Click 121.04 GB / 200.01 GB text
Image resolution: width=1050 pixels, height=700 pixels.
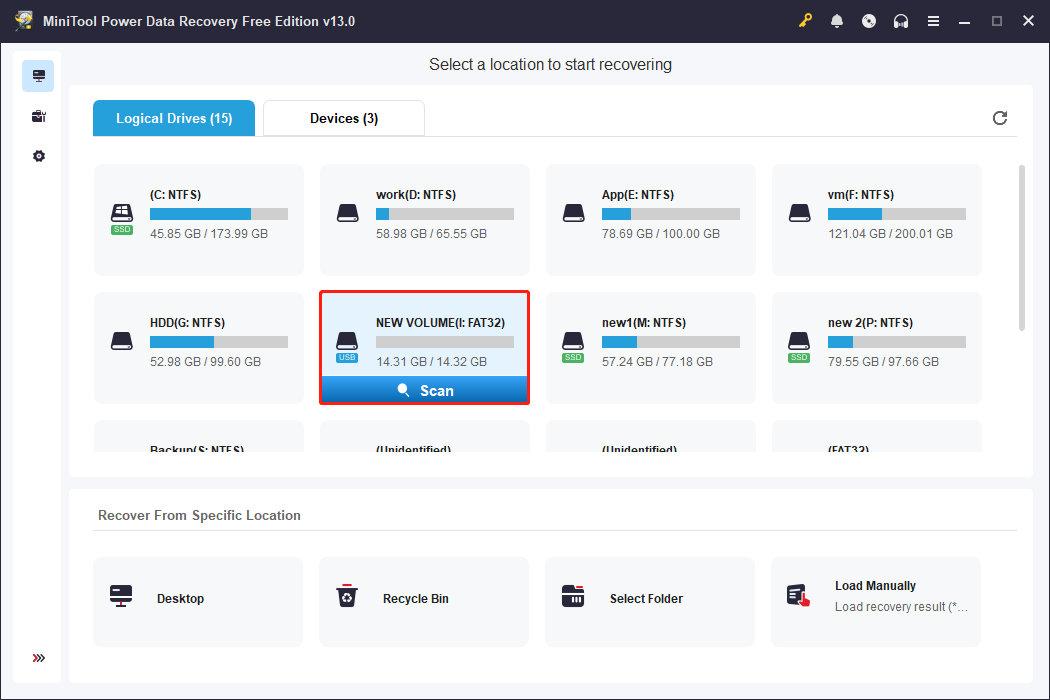pyautogui.click(x=891, y=234)
